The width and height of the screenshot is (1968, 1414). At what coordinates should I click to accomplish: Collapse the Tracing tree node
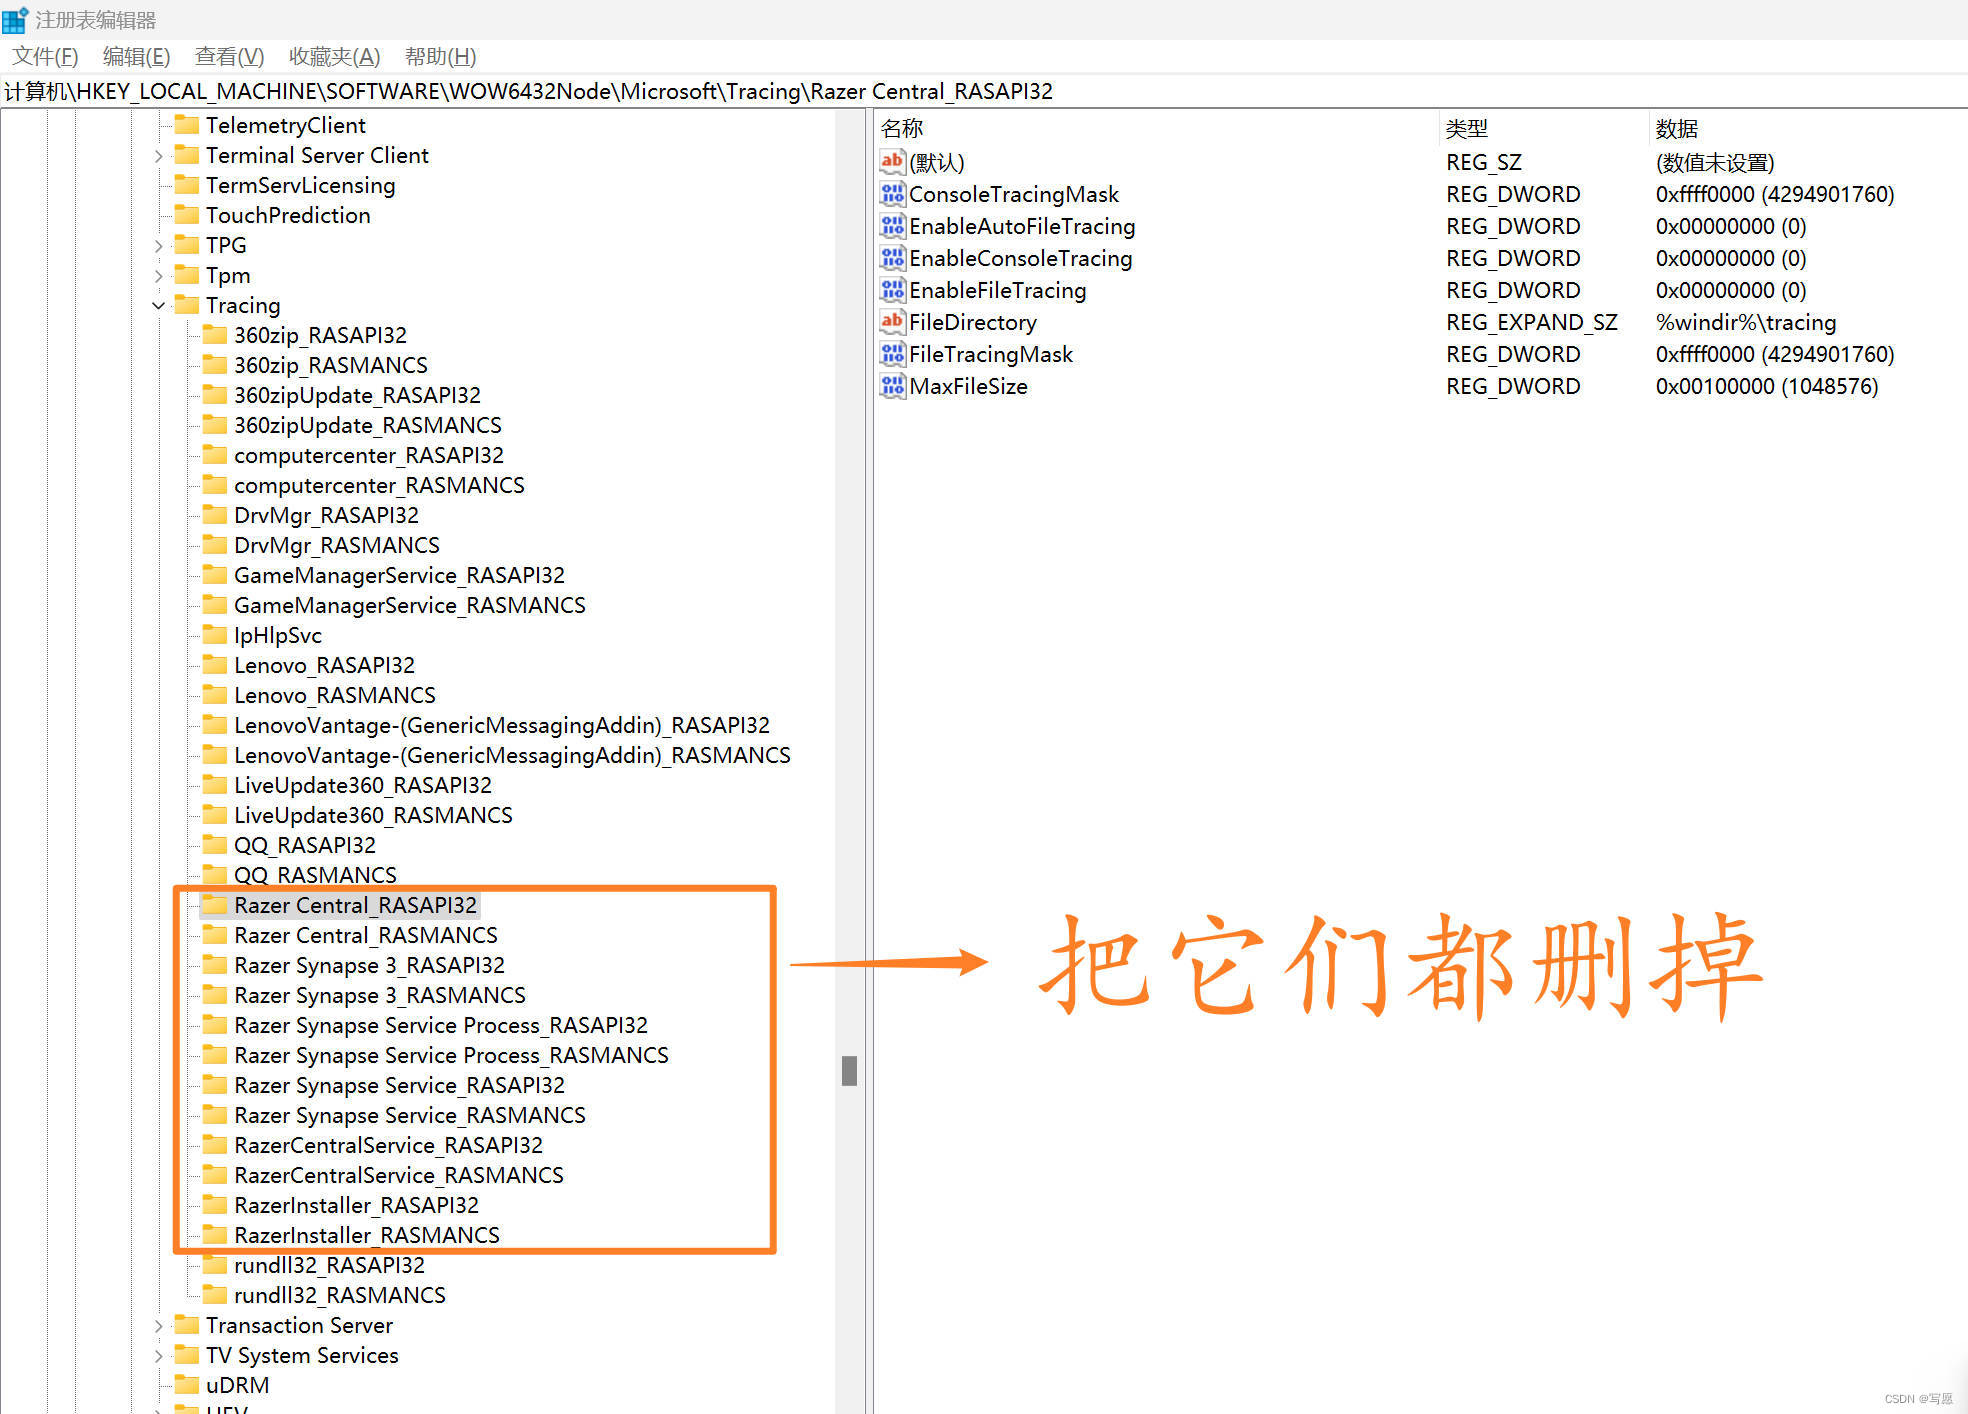[x=158, y=305]
